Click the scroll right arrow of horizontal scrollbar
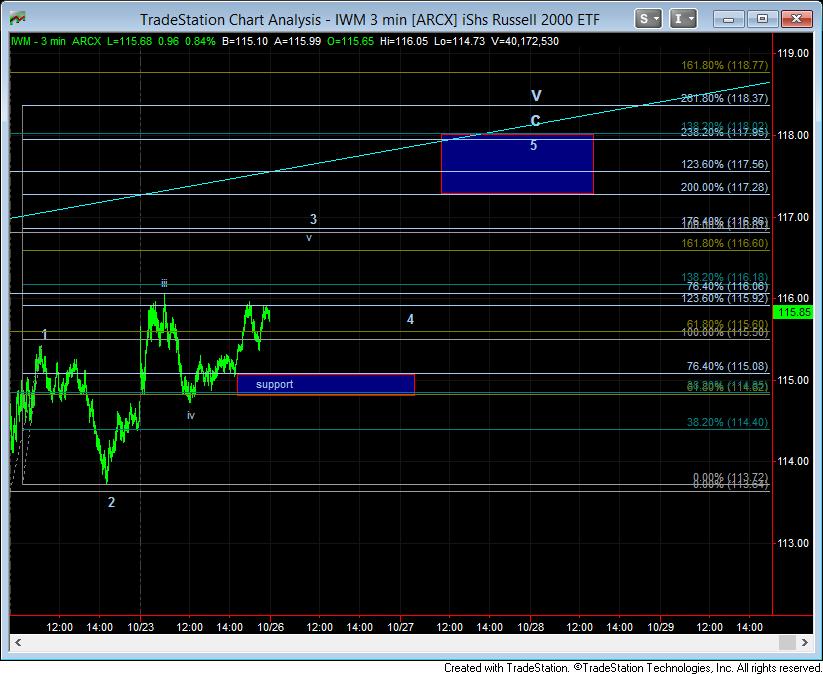Screen dimensions: 823x674 [805, 642]
